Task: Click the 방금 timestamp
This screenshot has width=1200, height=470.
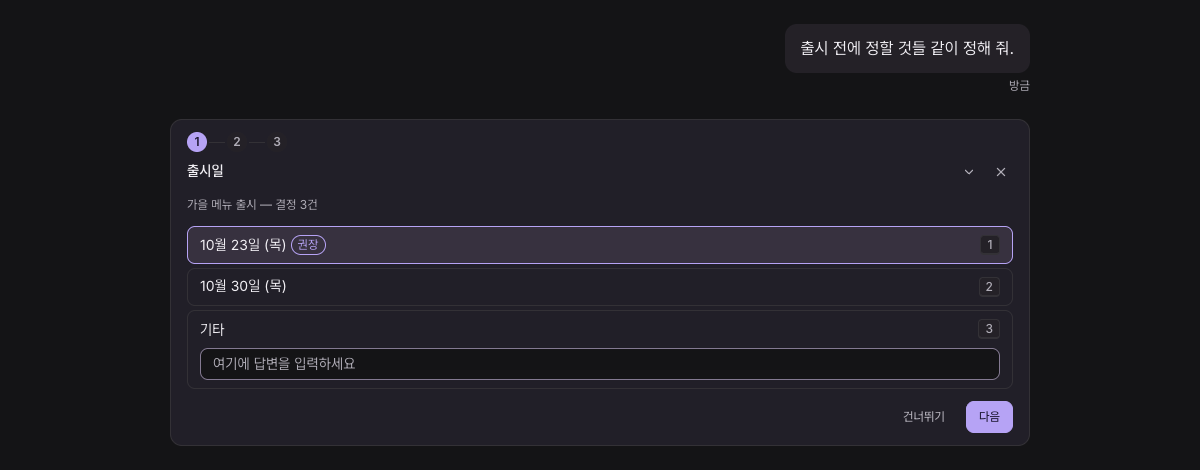Action: [1019, 86]
